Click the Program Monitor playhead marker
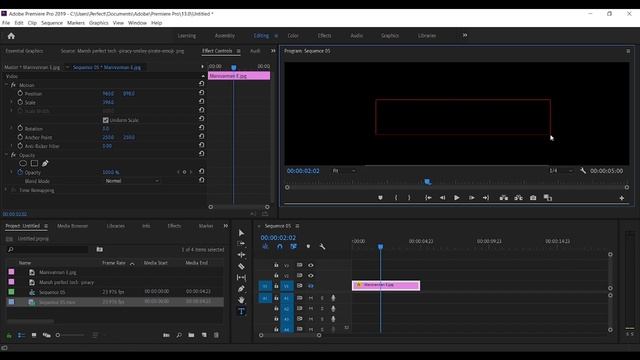The height and width of the screenshot is (360, 640). pos(427,182)
